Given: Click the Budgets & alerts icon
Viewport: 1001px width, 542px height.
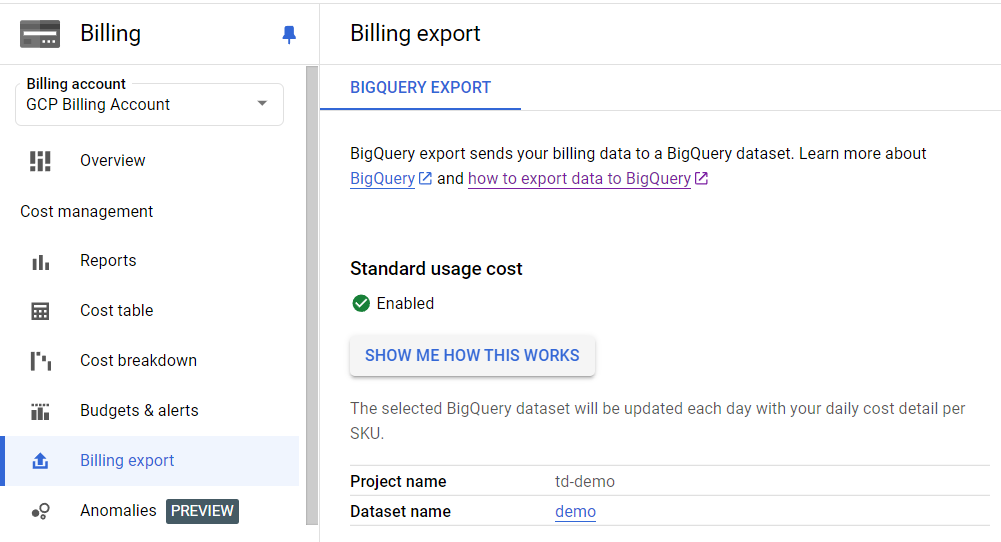Looking at the screenshot, I should (40, 411).
